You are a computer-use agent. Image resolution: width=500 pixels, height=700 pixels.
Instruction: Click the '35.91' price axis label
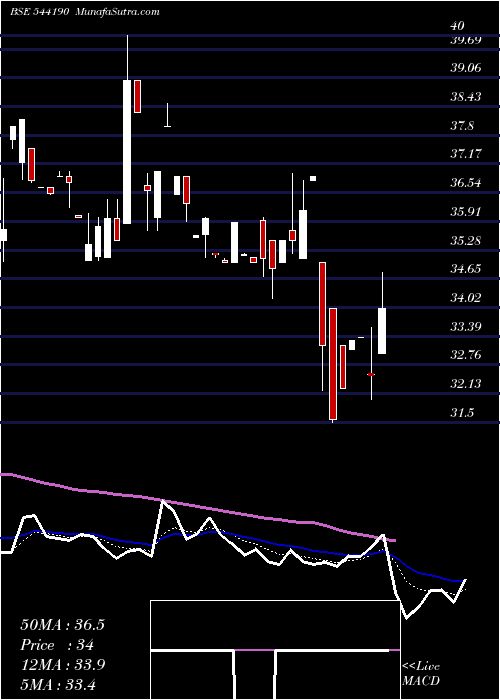point(466,212)
